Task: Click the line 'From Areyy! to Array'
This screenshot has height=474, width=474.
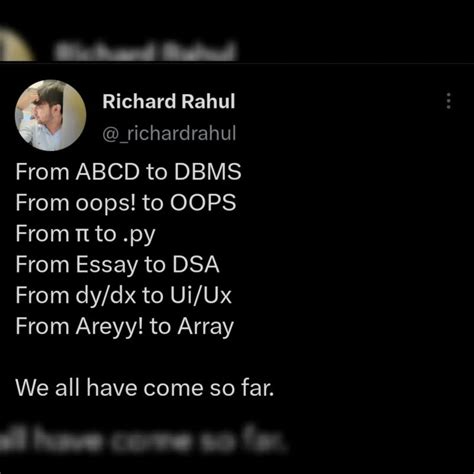Action: tap(125, 326)
